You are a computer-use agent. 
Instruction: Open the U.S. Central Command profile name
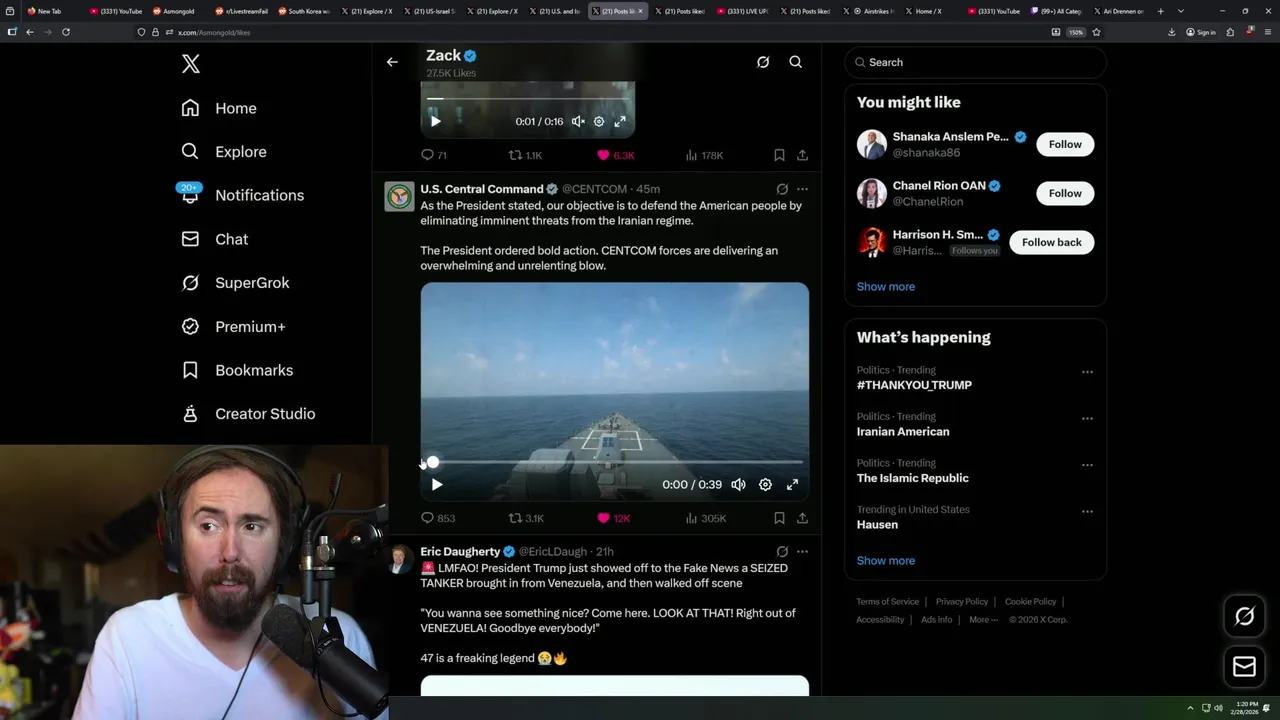tap(482, 189)
